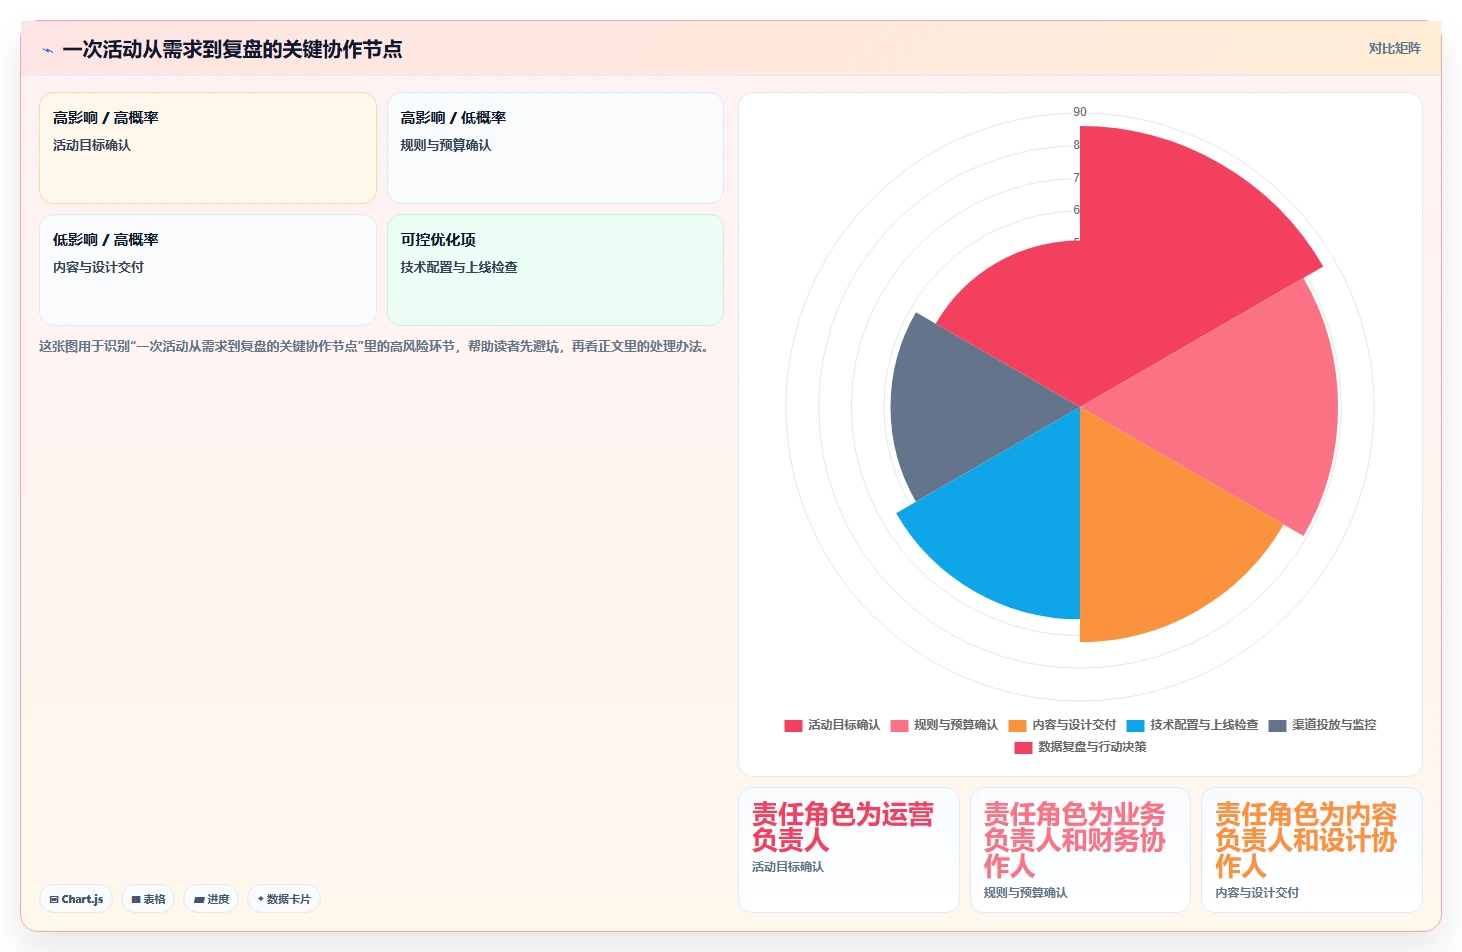Toggle 技术配置与上线检查 legend entry
Viewport: 1462px width, 952px height.
click(1192, 725)
